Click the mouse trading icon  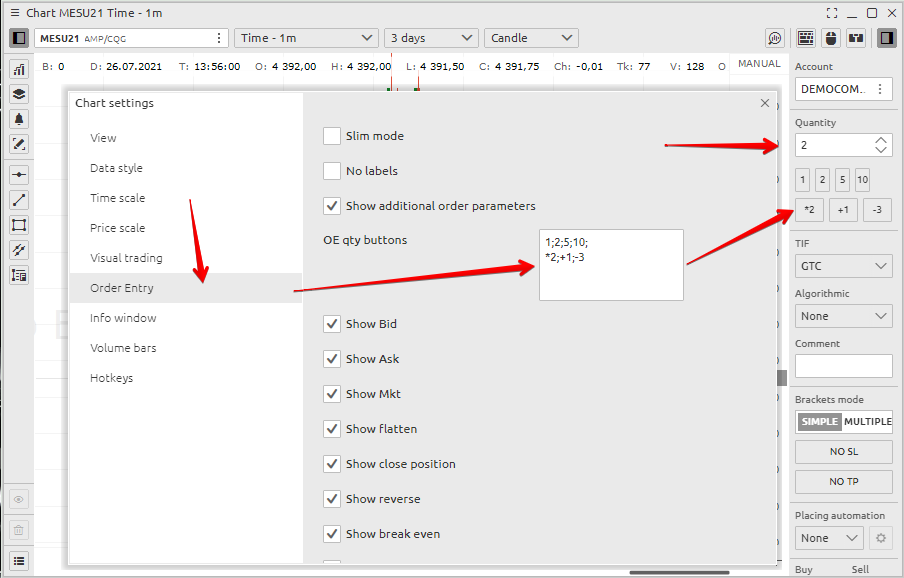[830, 38]
